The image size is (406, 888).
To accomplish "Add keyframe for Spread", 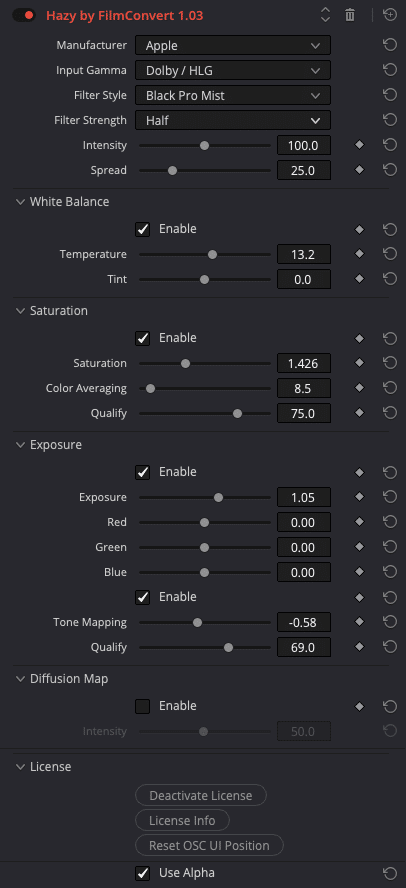I will [x=359, y=170].
